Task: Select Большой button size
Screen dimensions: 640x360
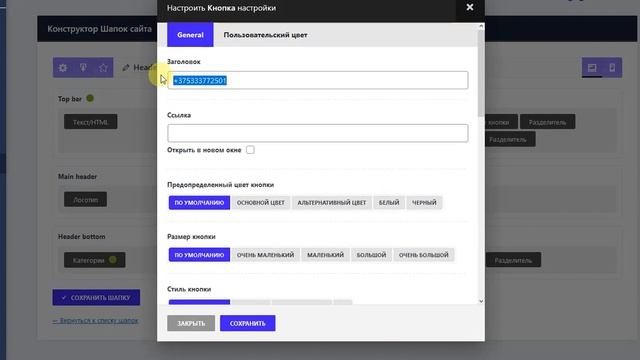Action: (x=371, y=255)
